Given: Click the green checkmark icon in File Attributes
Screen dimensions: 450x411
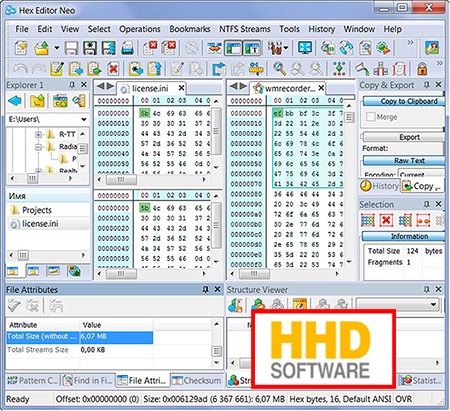Looking at the screenshot, I should pyautogui.click(x=14, y=306).
